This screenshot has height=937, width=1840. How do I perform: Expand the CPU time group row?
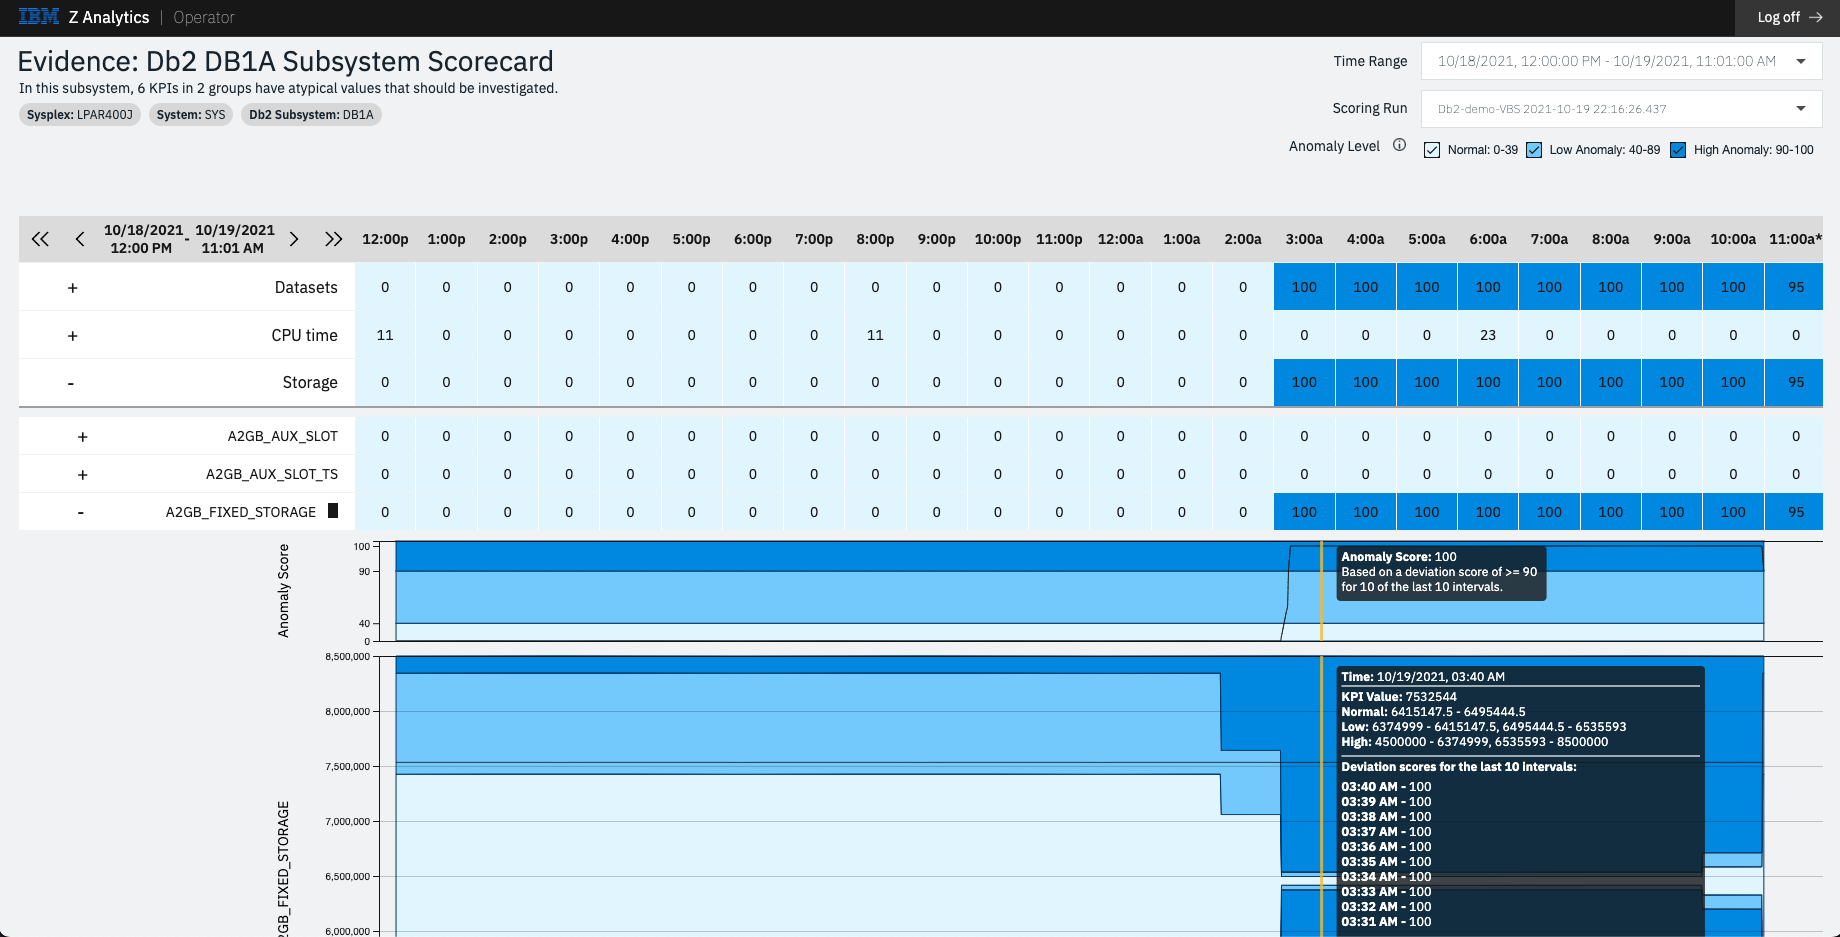tap(72, 336)
